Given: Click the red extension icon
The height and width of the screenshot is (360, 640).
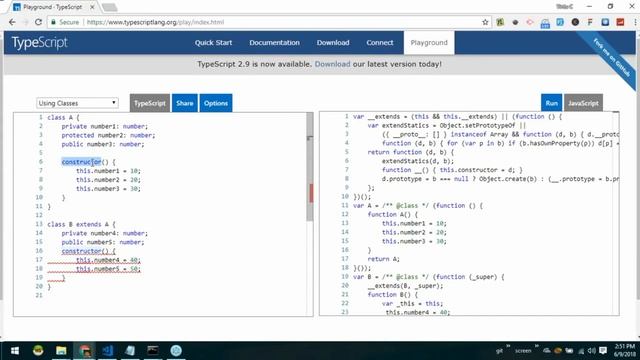Looking at the screenshot, I should [620, 22].
